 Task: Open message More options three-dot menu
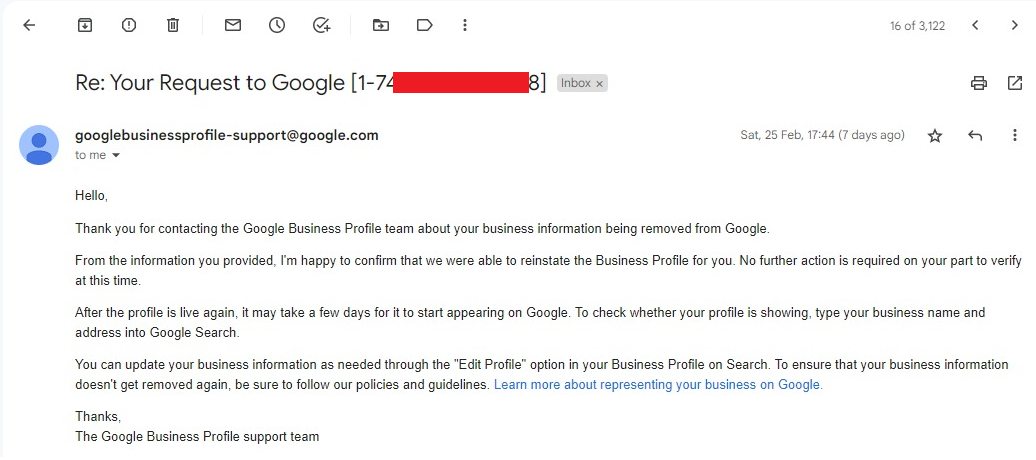[1015, 136]
